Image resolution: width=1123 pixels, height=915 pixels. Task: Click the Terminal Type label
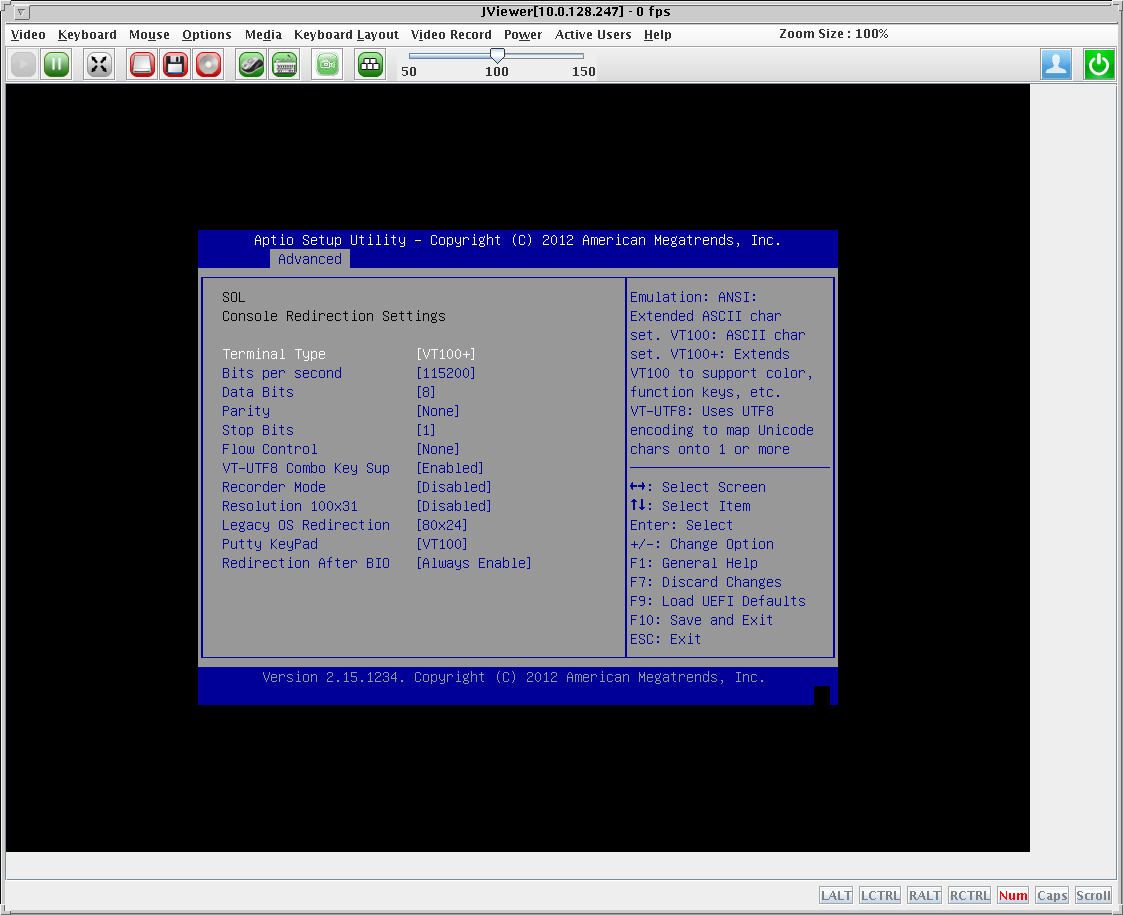click(x=274, y=354)
